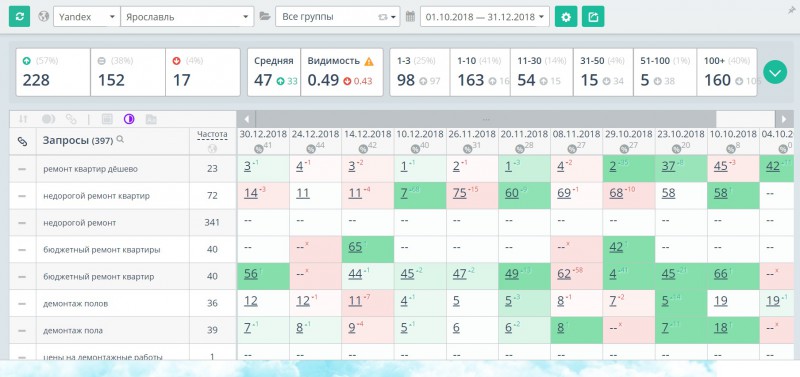Expand stats with green chevron button

775,72
